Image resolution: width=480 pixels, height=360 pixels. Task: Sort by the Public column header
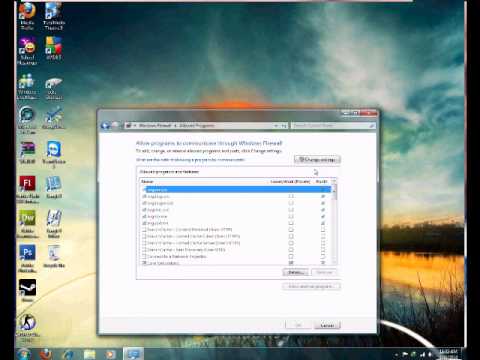pyautogui.click(x=321, y=182)
